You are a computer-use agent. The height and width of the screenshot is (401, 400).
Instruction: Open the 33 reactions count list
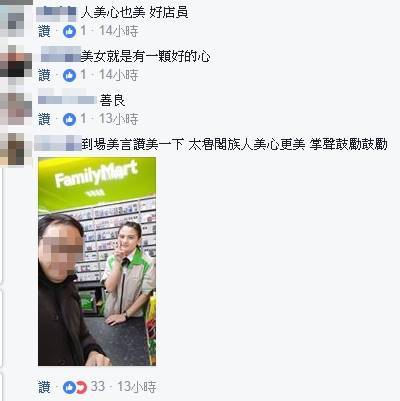98,387
